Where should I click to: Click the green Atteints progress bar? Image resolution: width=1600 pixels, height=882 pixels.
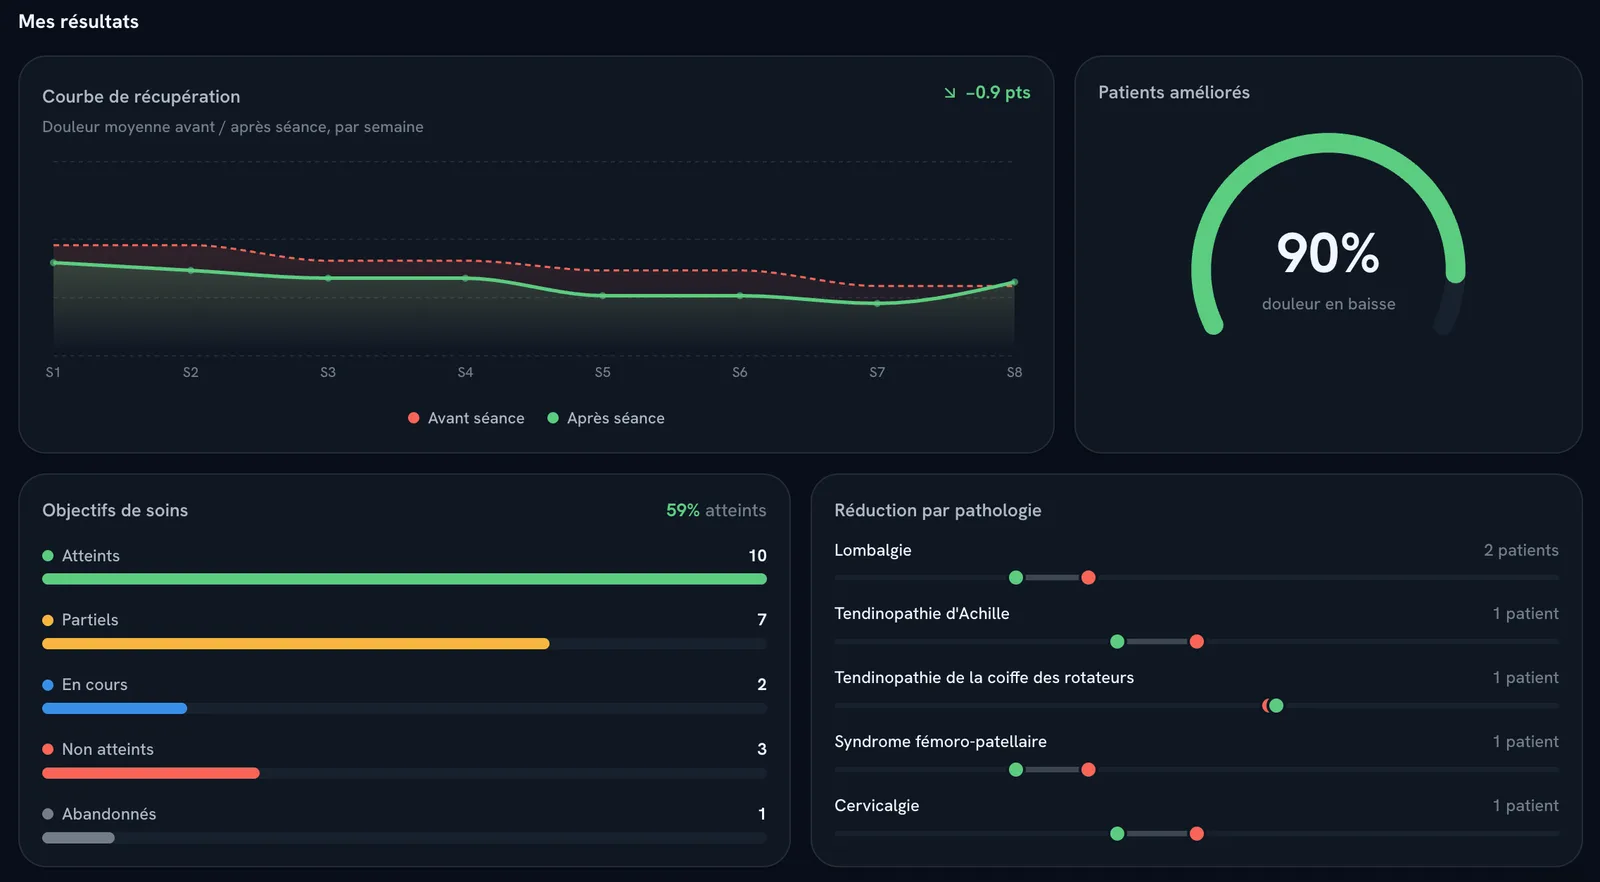click(x=404, y=579)
